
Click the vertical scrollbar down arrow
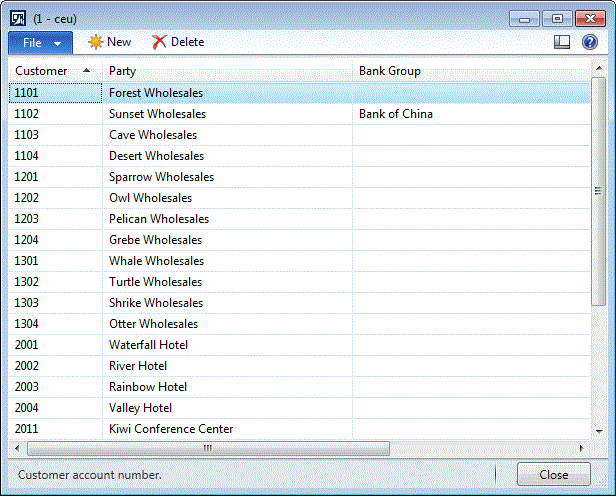[598, 431]
